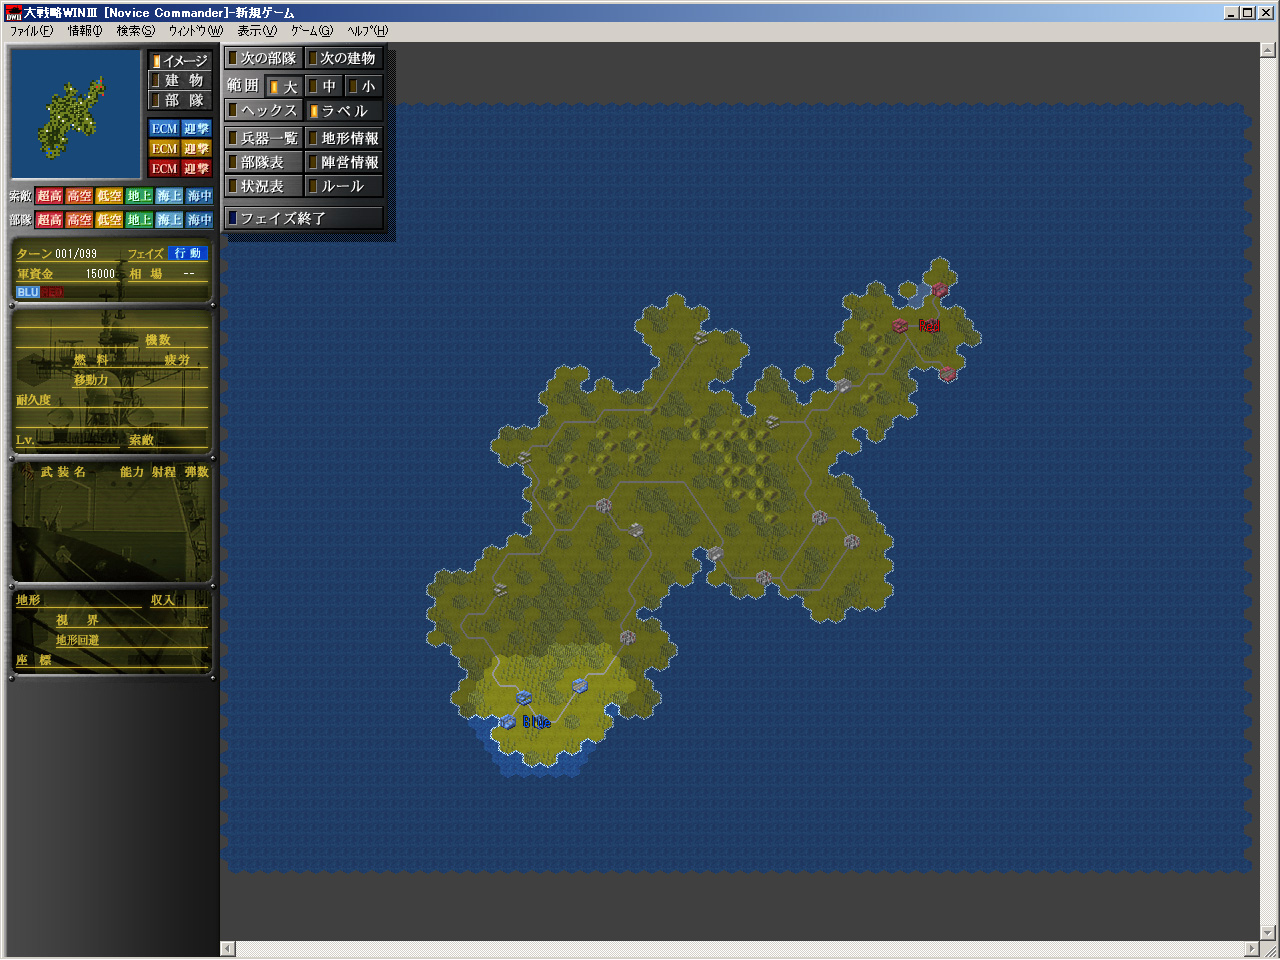The height and width of the screenshot is (960, 1280).
Task: Select the easternmost blue building on the map
Action: (x=579, y=685)
